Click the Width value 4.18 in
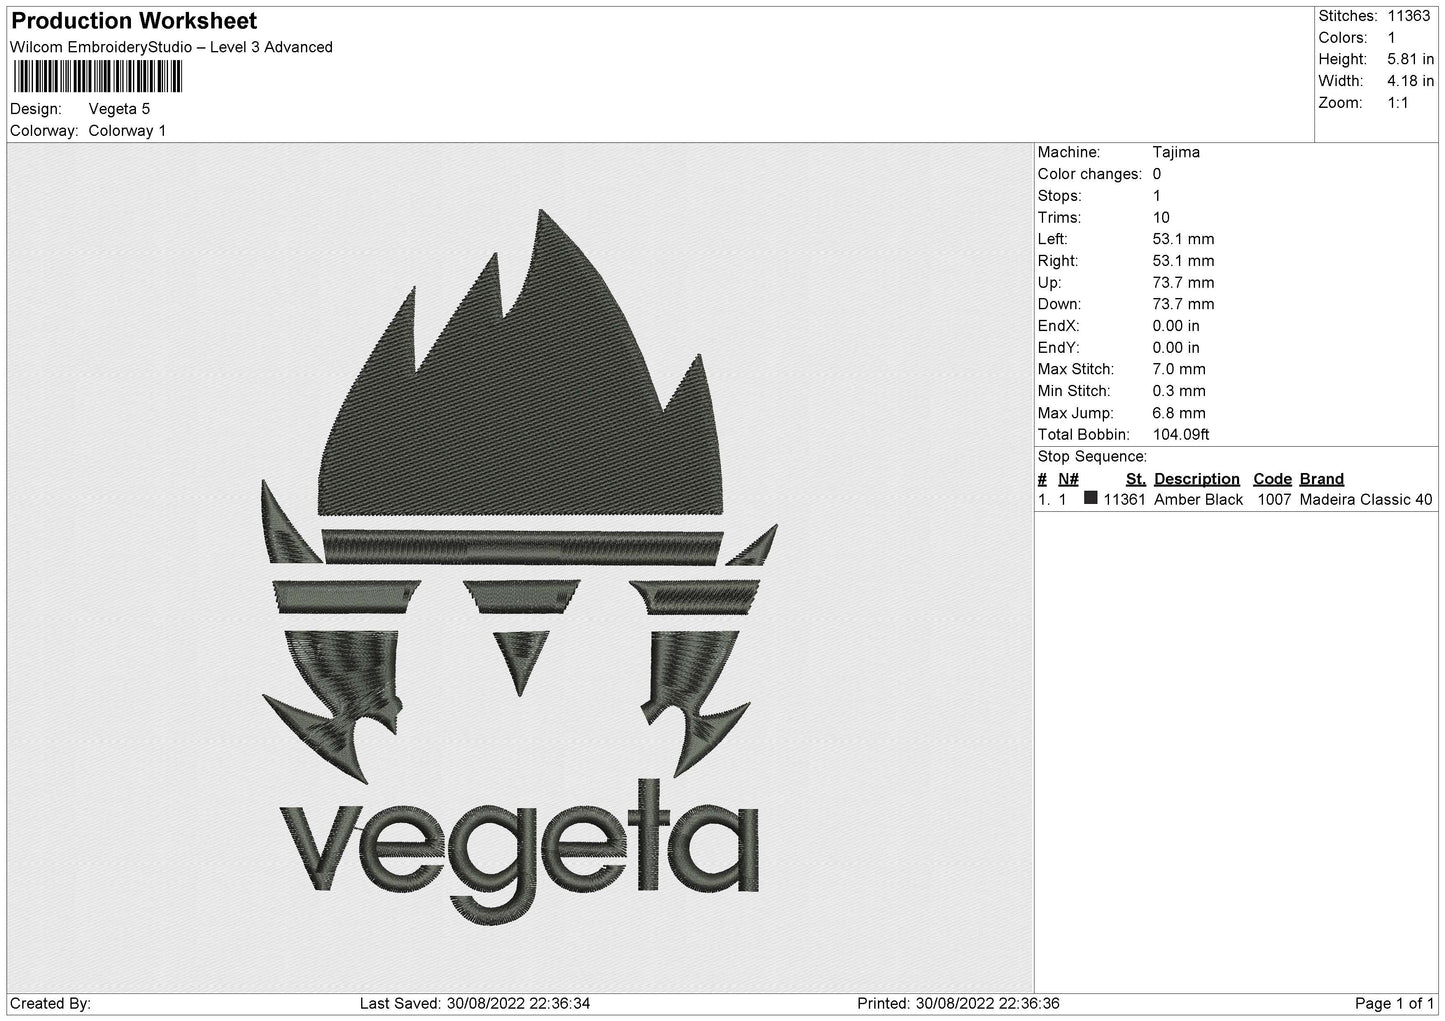Viewport: 1445px width, 1021px height. coord(1410,81)
